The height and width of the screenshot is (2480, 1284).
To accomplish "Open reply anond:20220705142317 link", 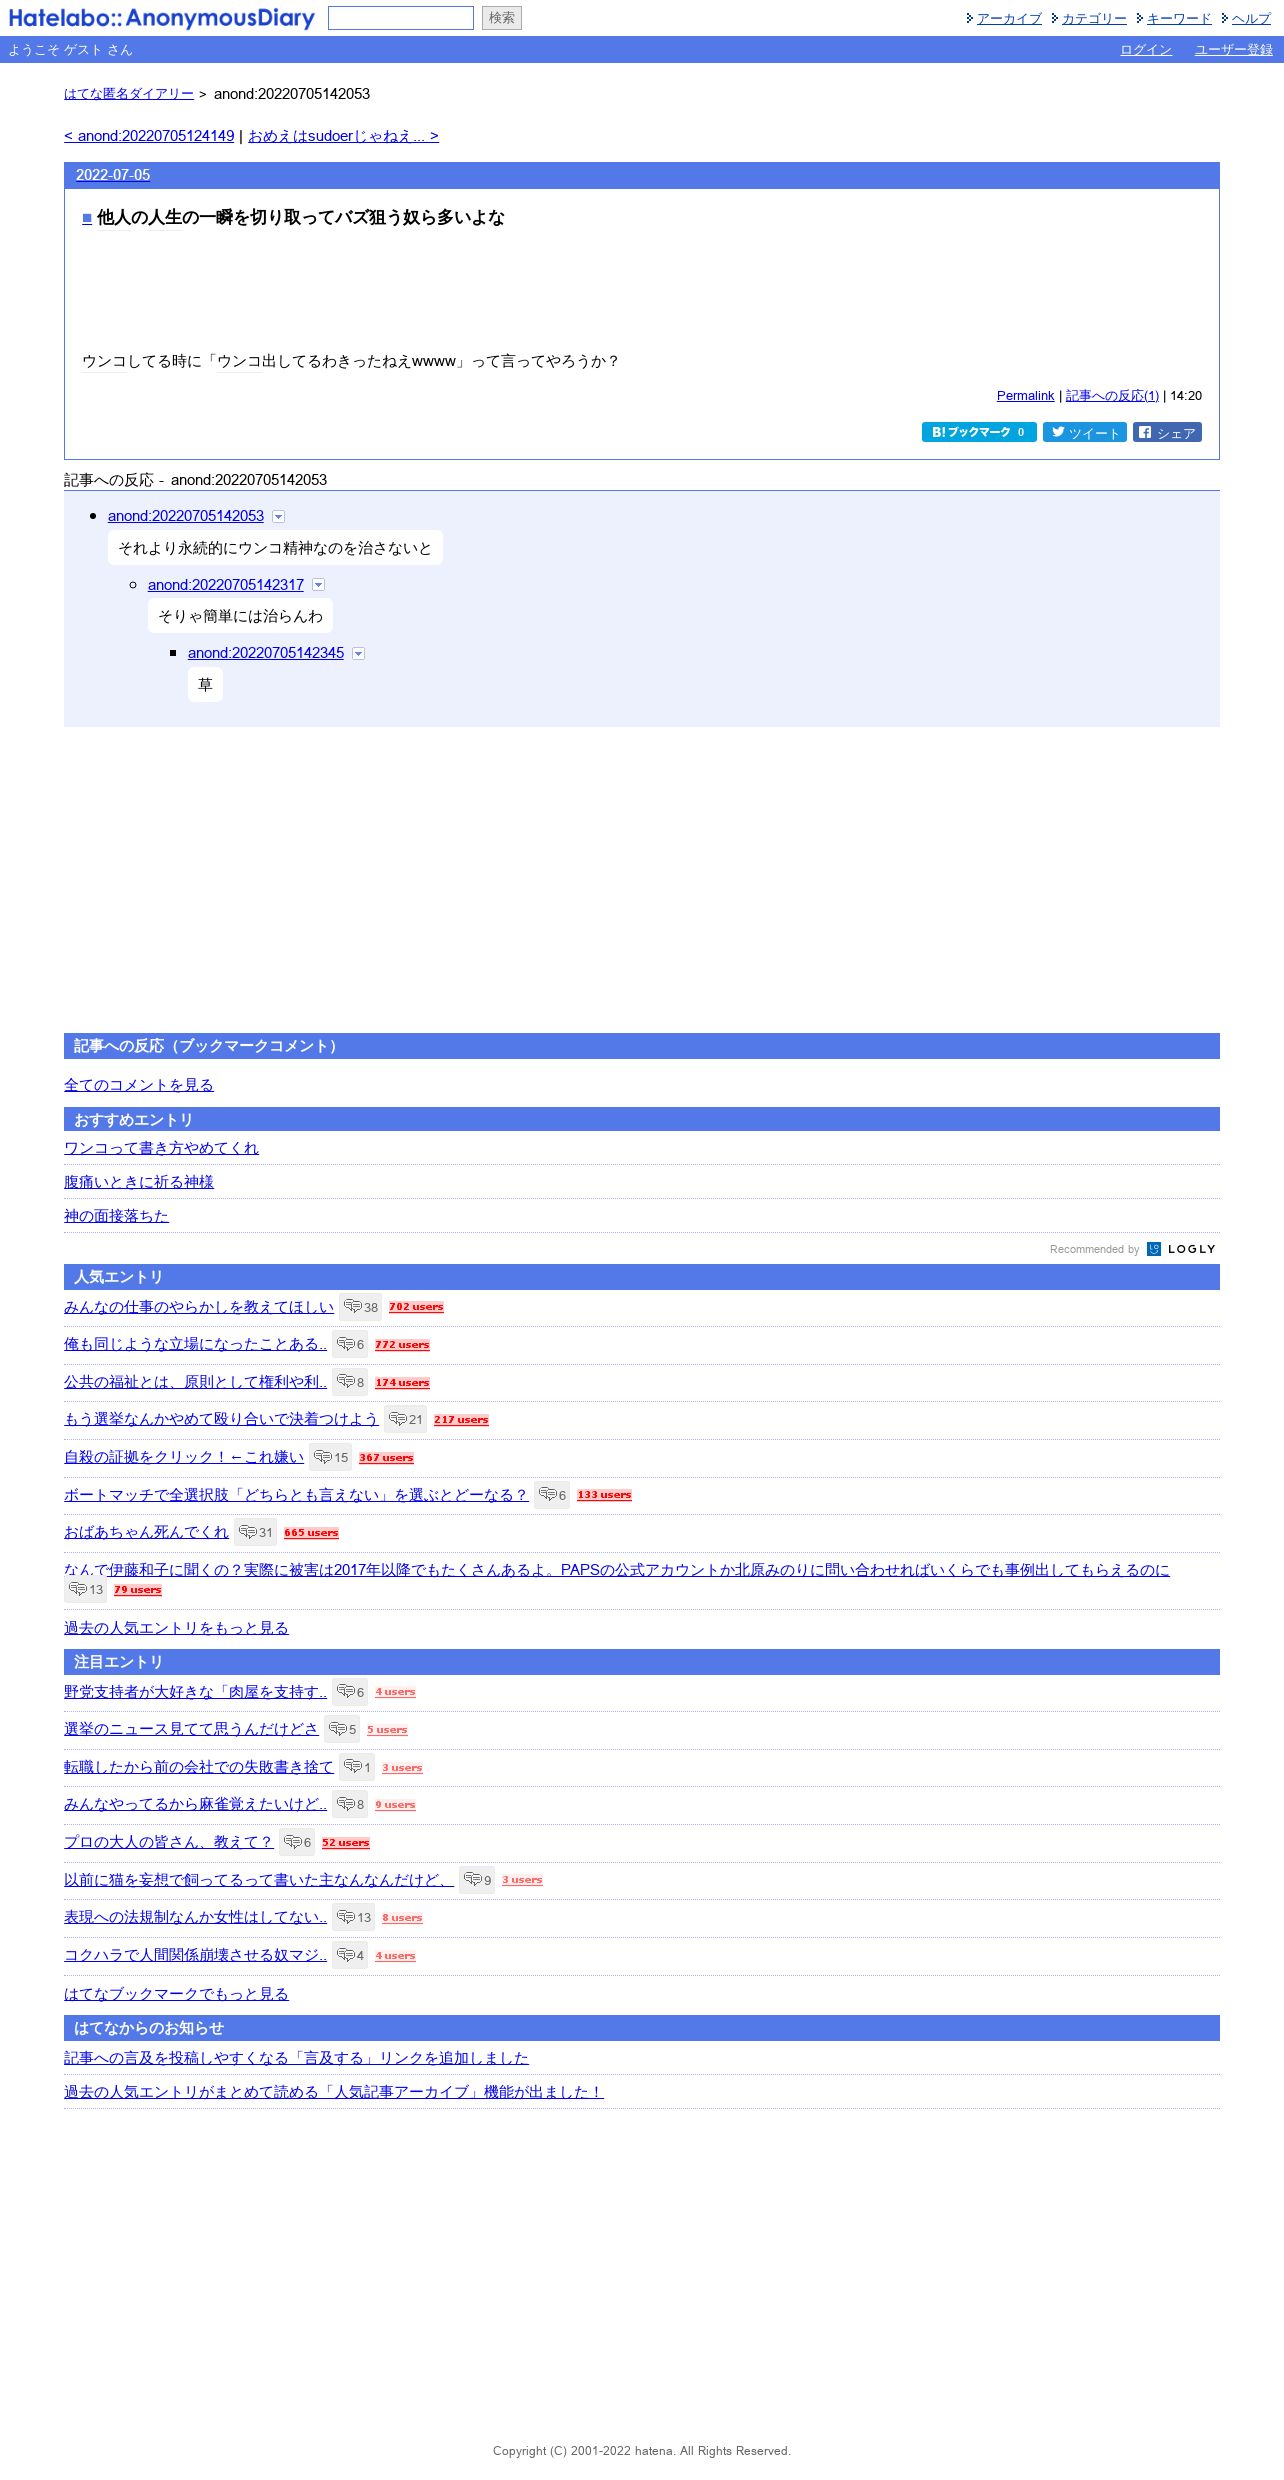I will [x=226, y=585].
